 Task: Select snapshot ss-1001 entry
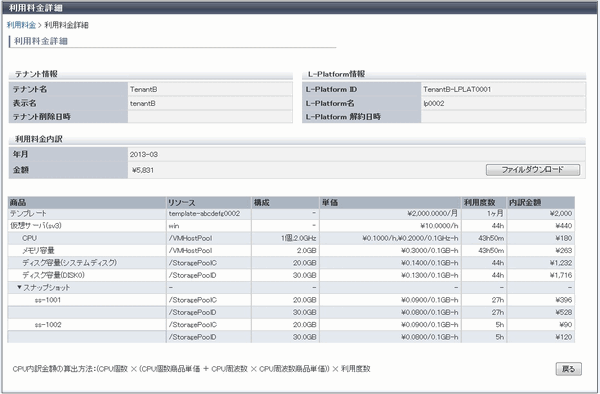click(x=48, y=300)
